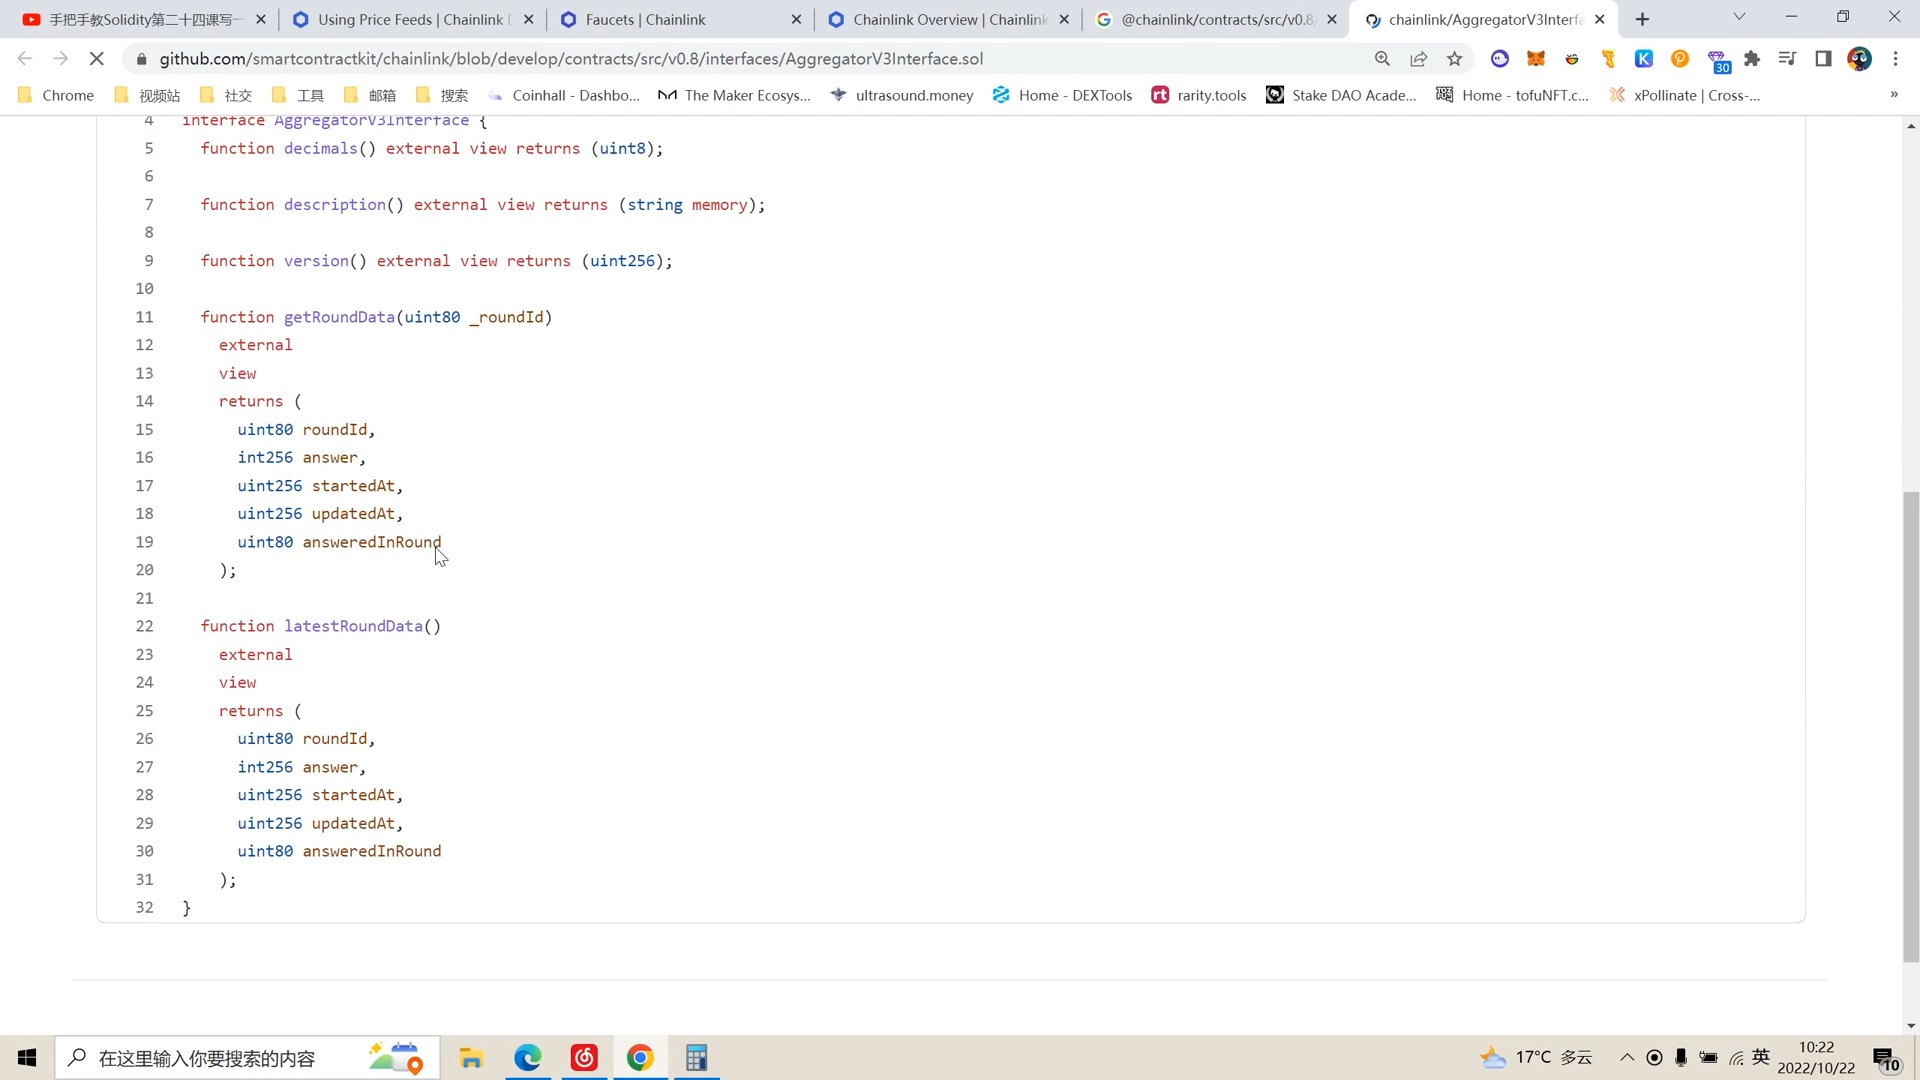Open Coinhall Dashboard bookmark

pyautogui.click(x=564, y=95)
